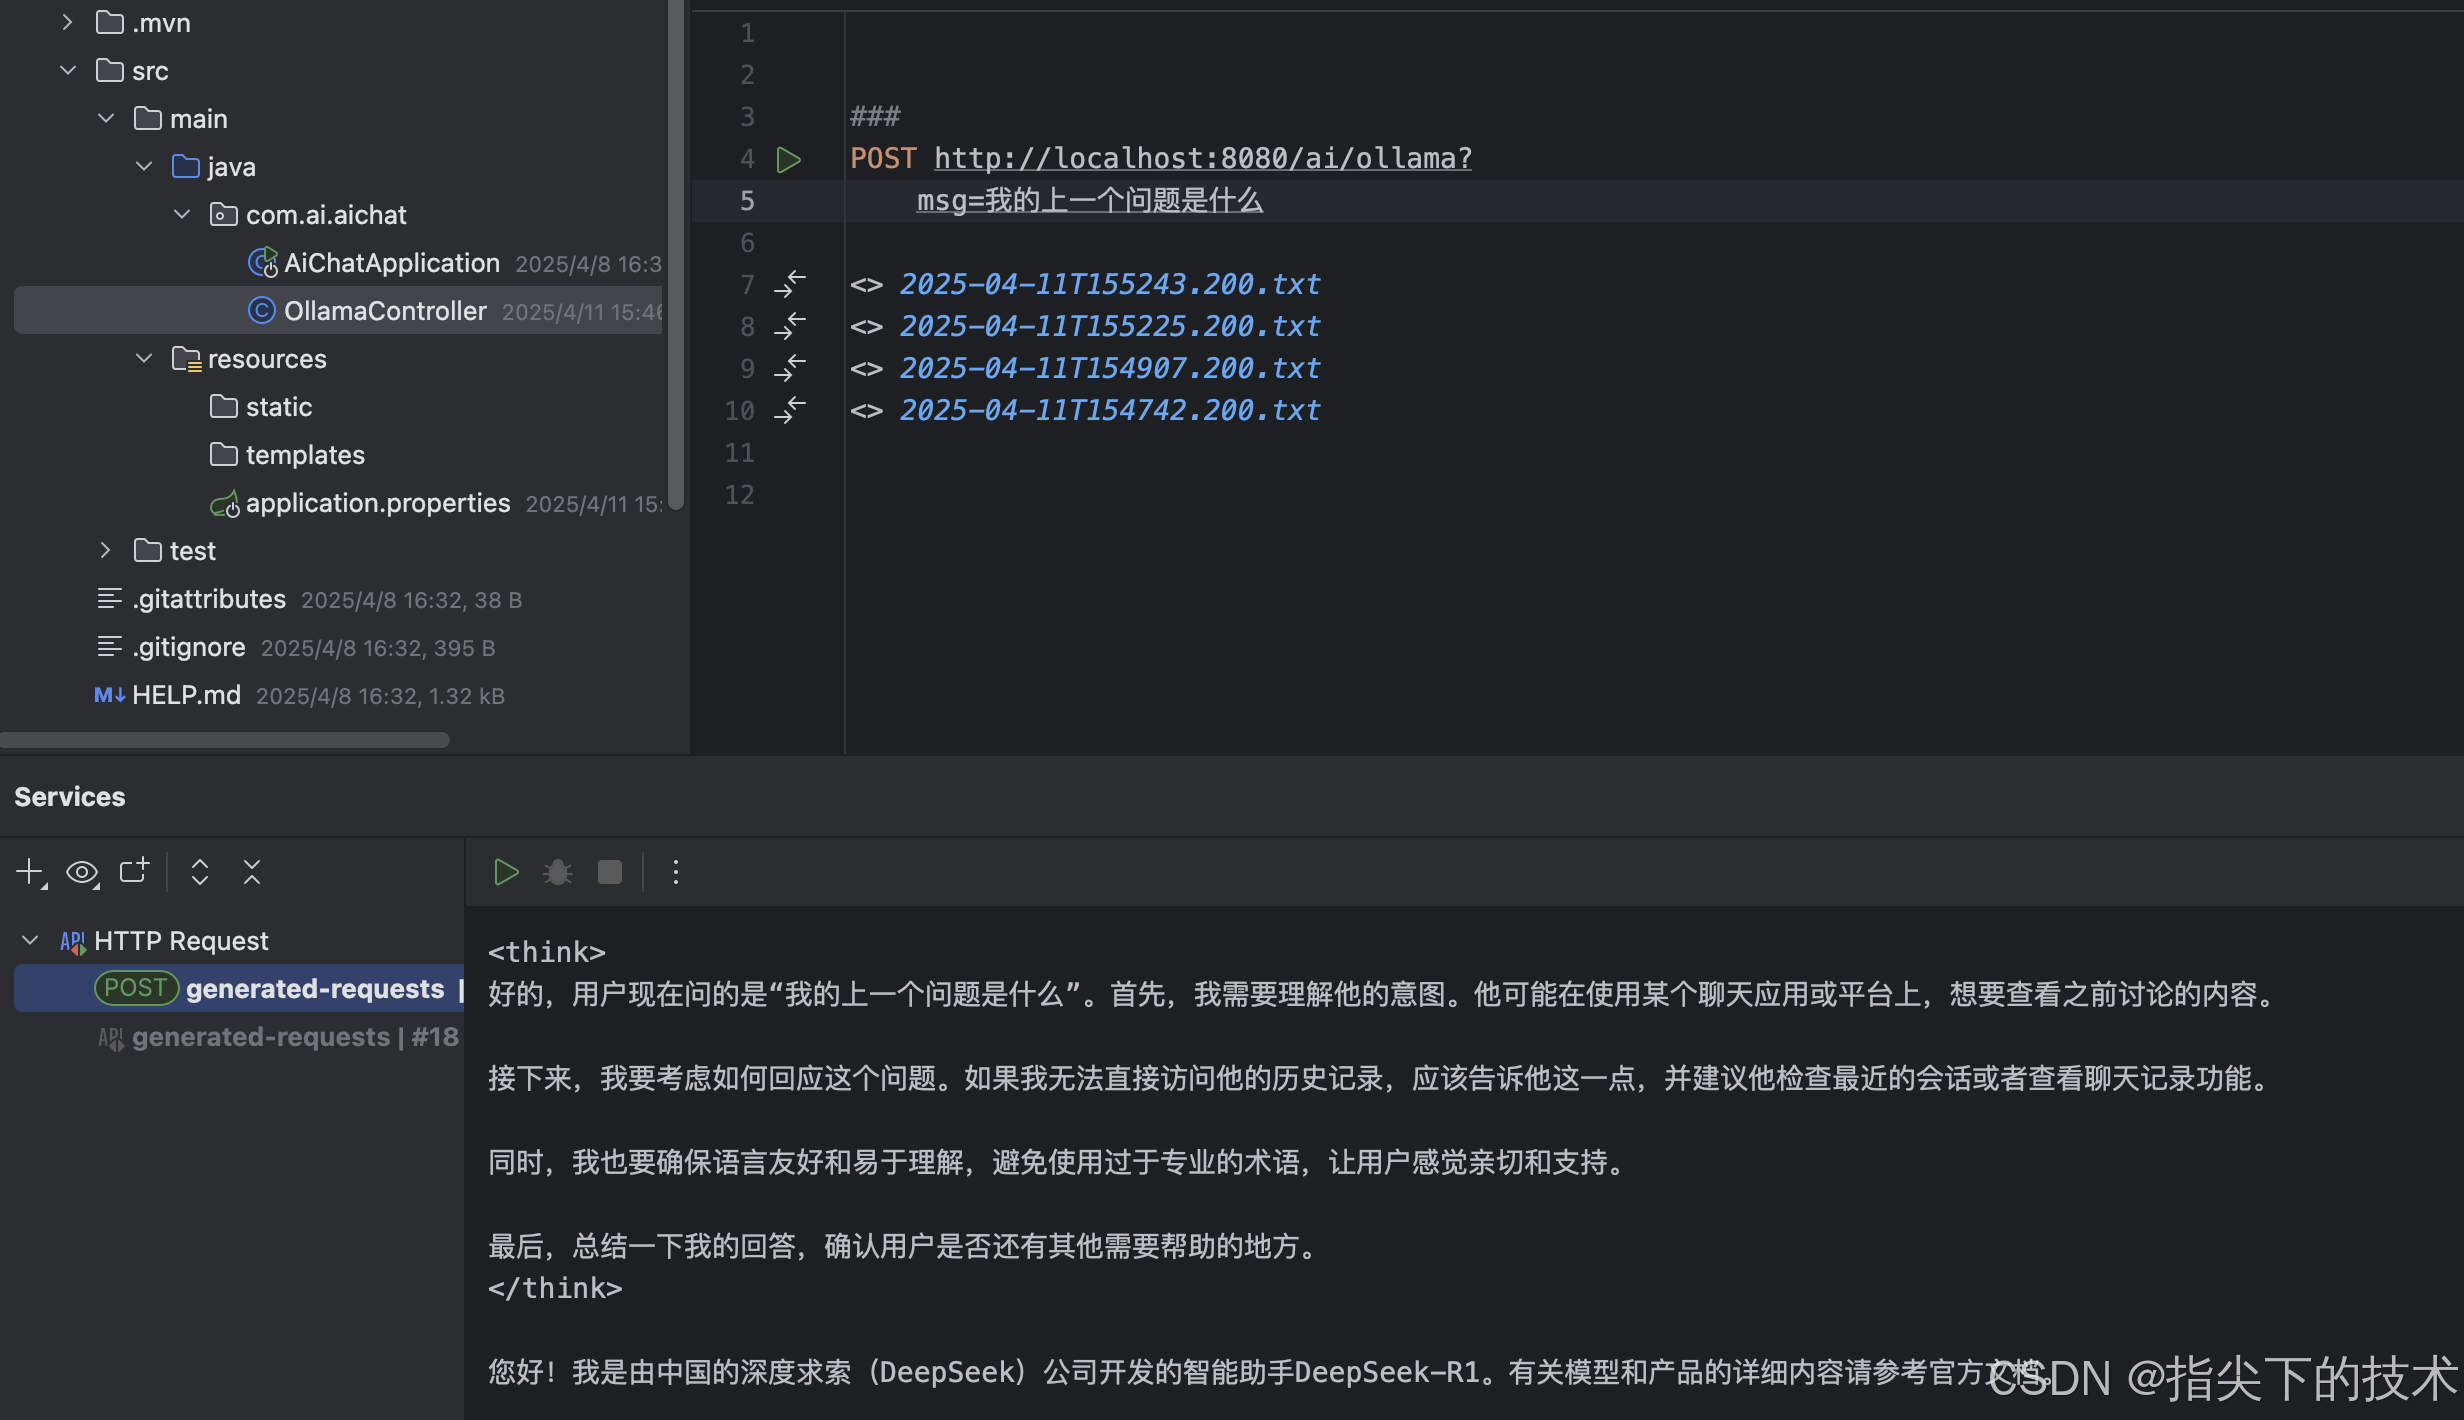
Task: Run the POST request on line 4
Action: [789, 160]
